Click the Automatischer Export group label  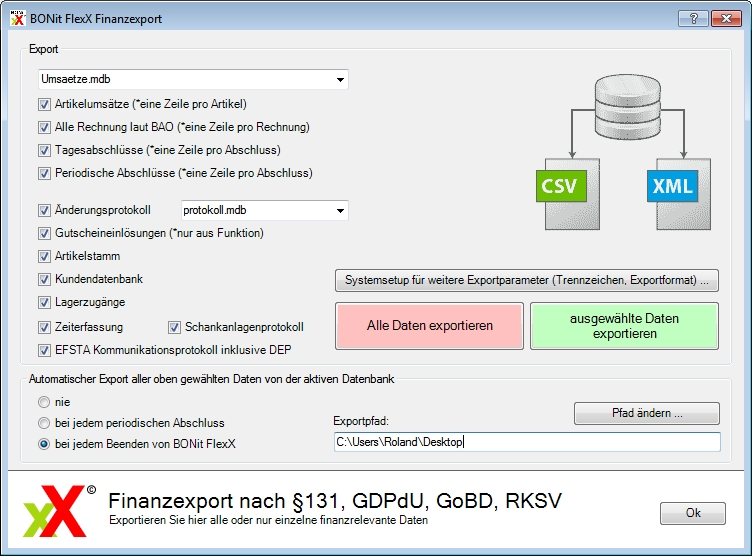(212, 379)
